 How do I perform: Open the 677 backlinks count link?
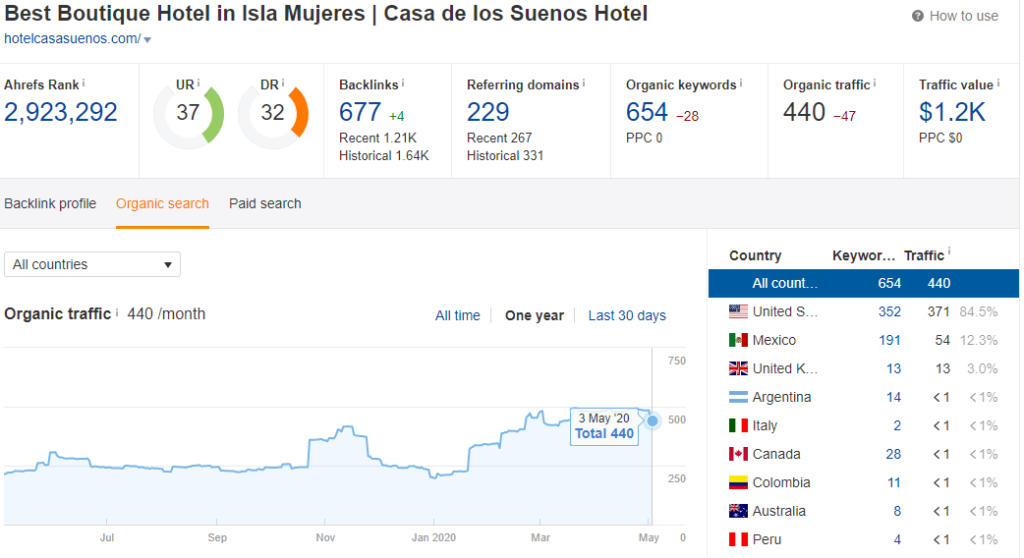click(x=360, y=111)
